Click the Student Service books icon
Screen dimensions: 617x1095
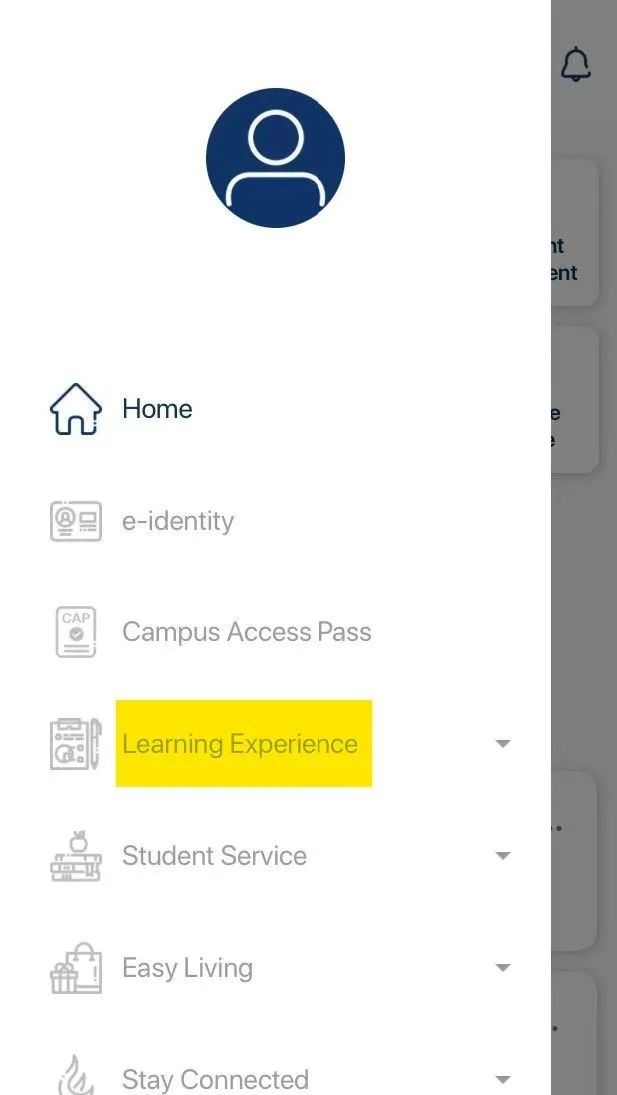75,855
